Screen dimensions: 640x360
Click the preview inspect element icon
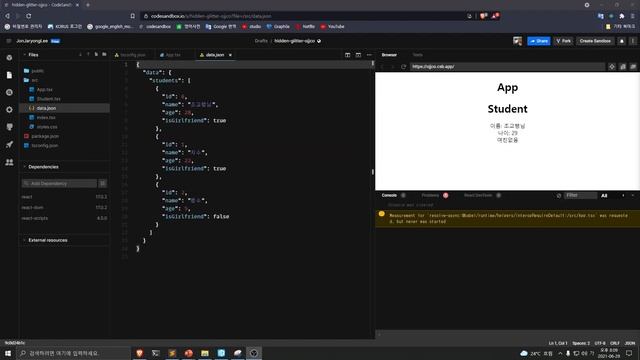pos(612,67)
